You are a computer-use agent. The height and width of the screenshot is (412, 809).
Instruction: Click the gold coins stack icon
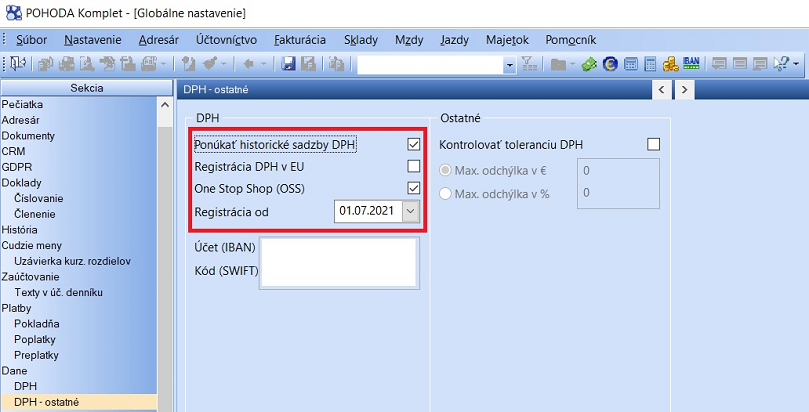pos(669,64)
